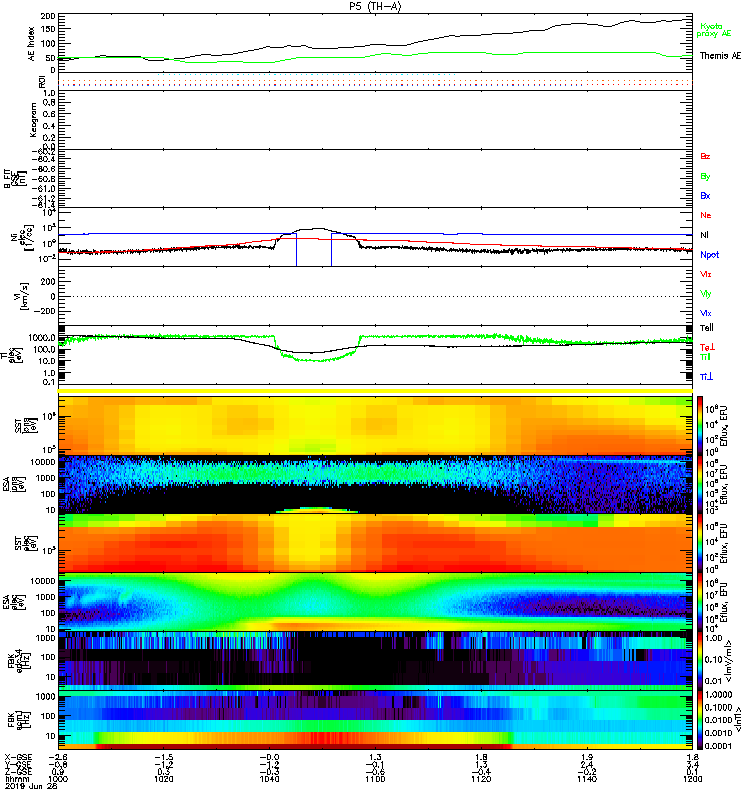The image size is (750, 800).
Task: Click the <|mV/m|> color bar unit label
Action: point(729,661)
